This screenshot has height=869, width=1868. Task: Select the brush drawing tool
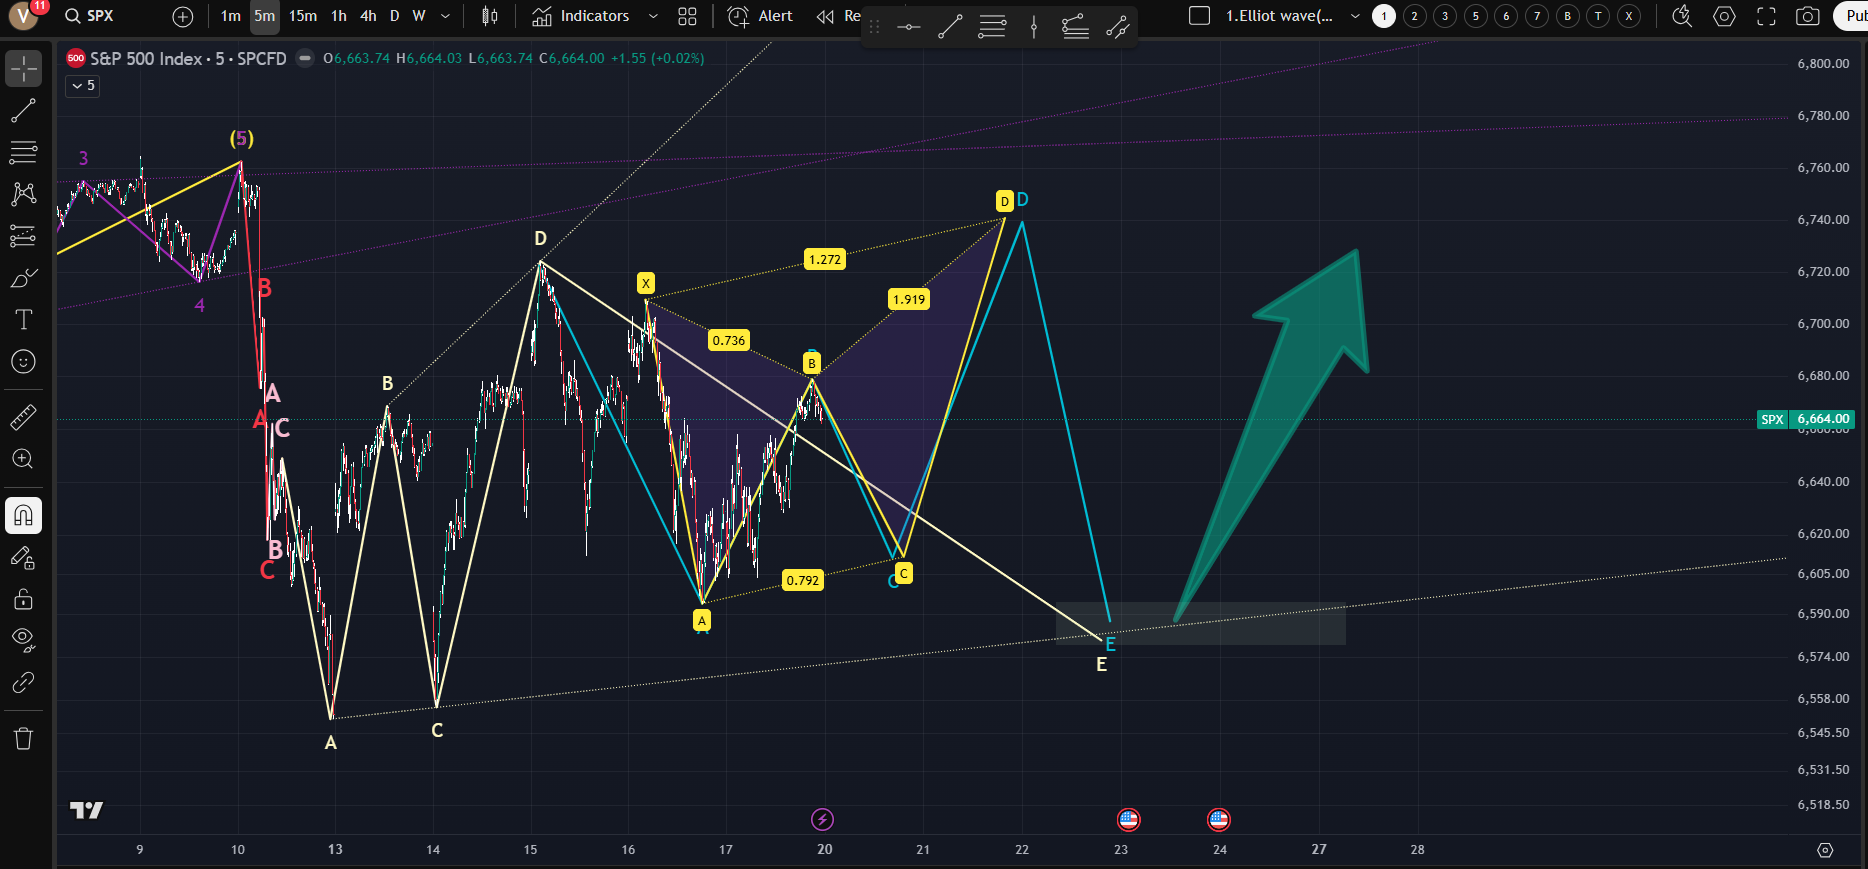(23, 278)
